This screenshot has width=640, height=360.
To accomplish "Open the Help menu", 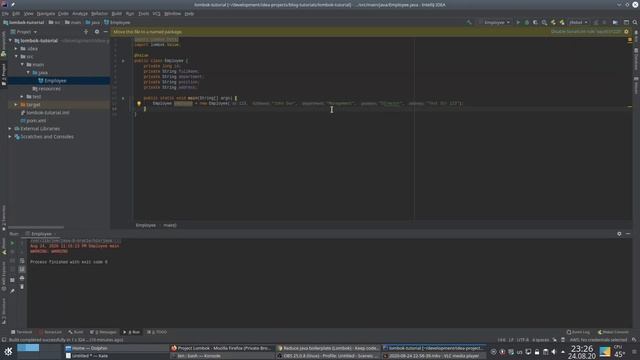I will tap(189, 13).
